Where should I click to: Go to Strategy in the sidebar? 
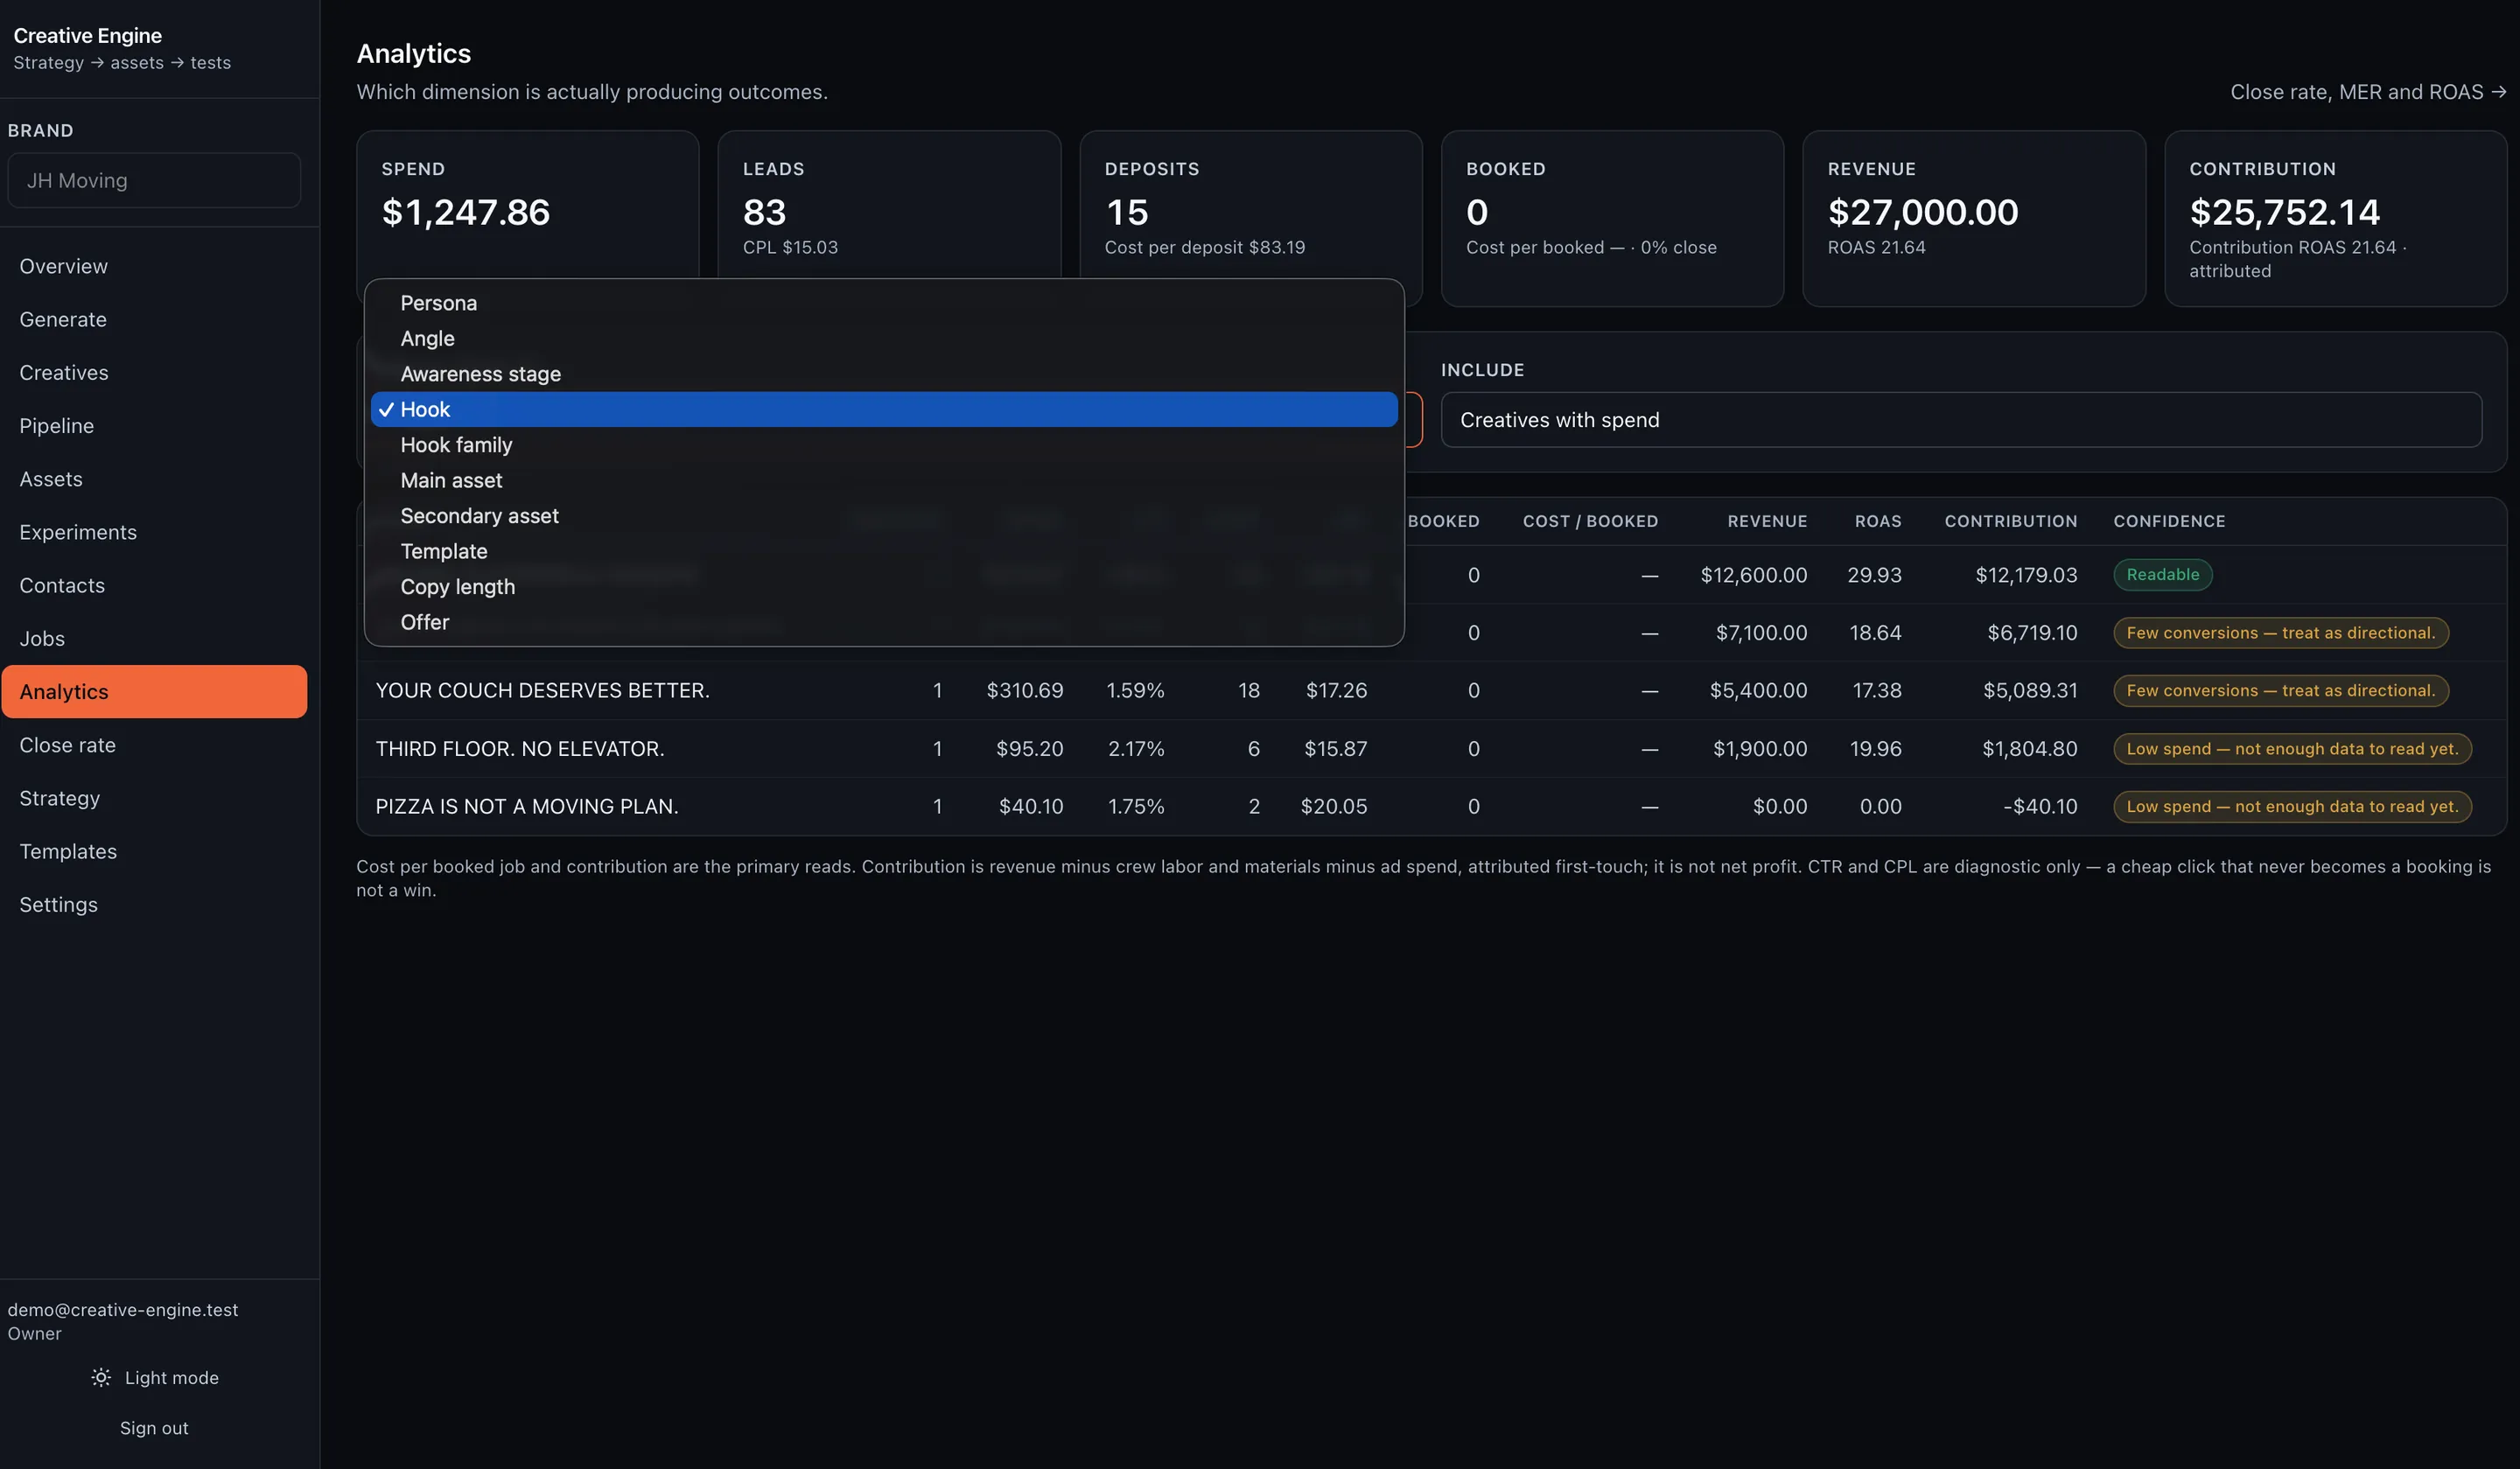pos(154,798)
